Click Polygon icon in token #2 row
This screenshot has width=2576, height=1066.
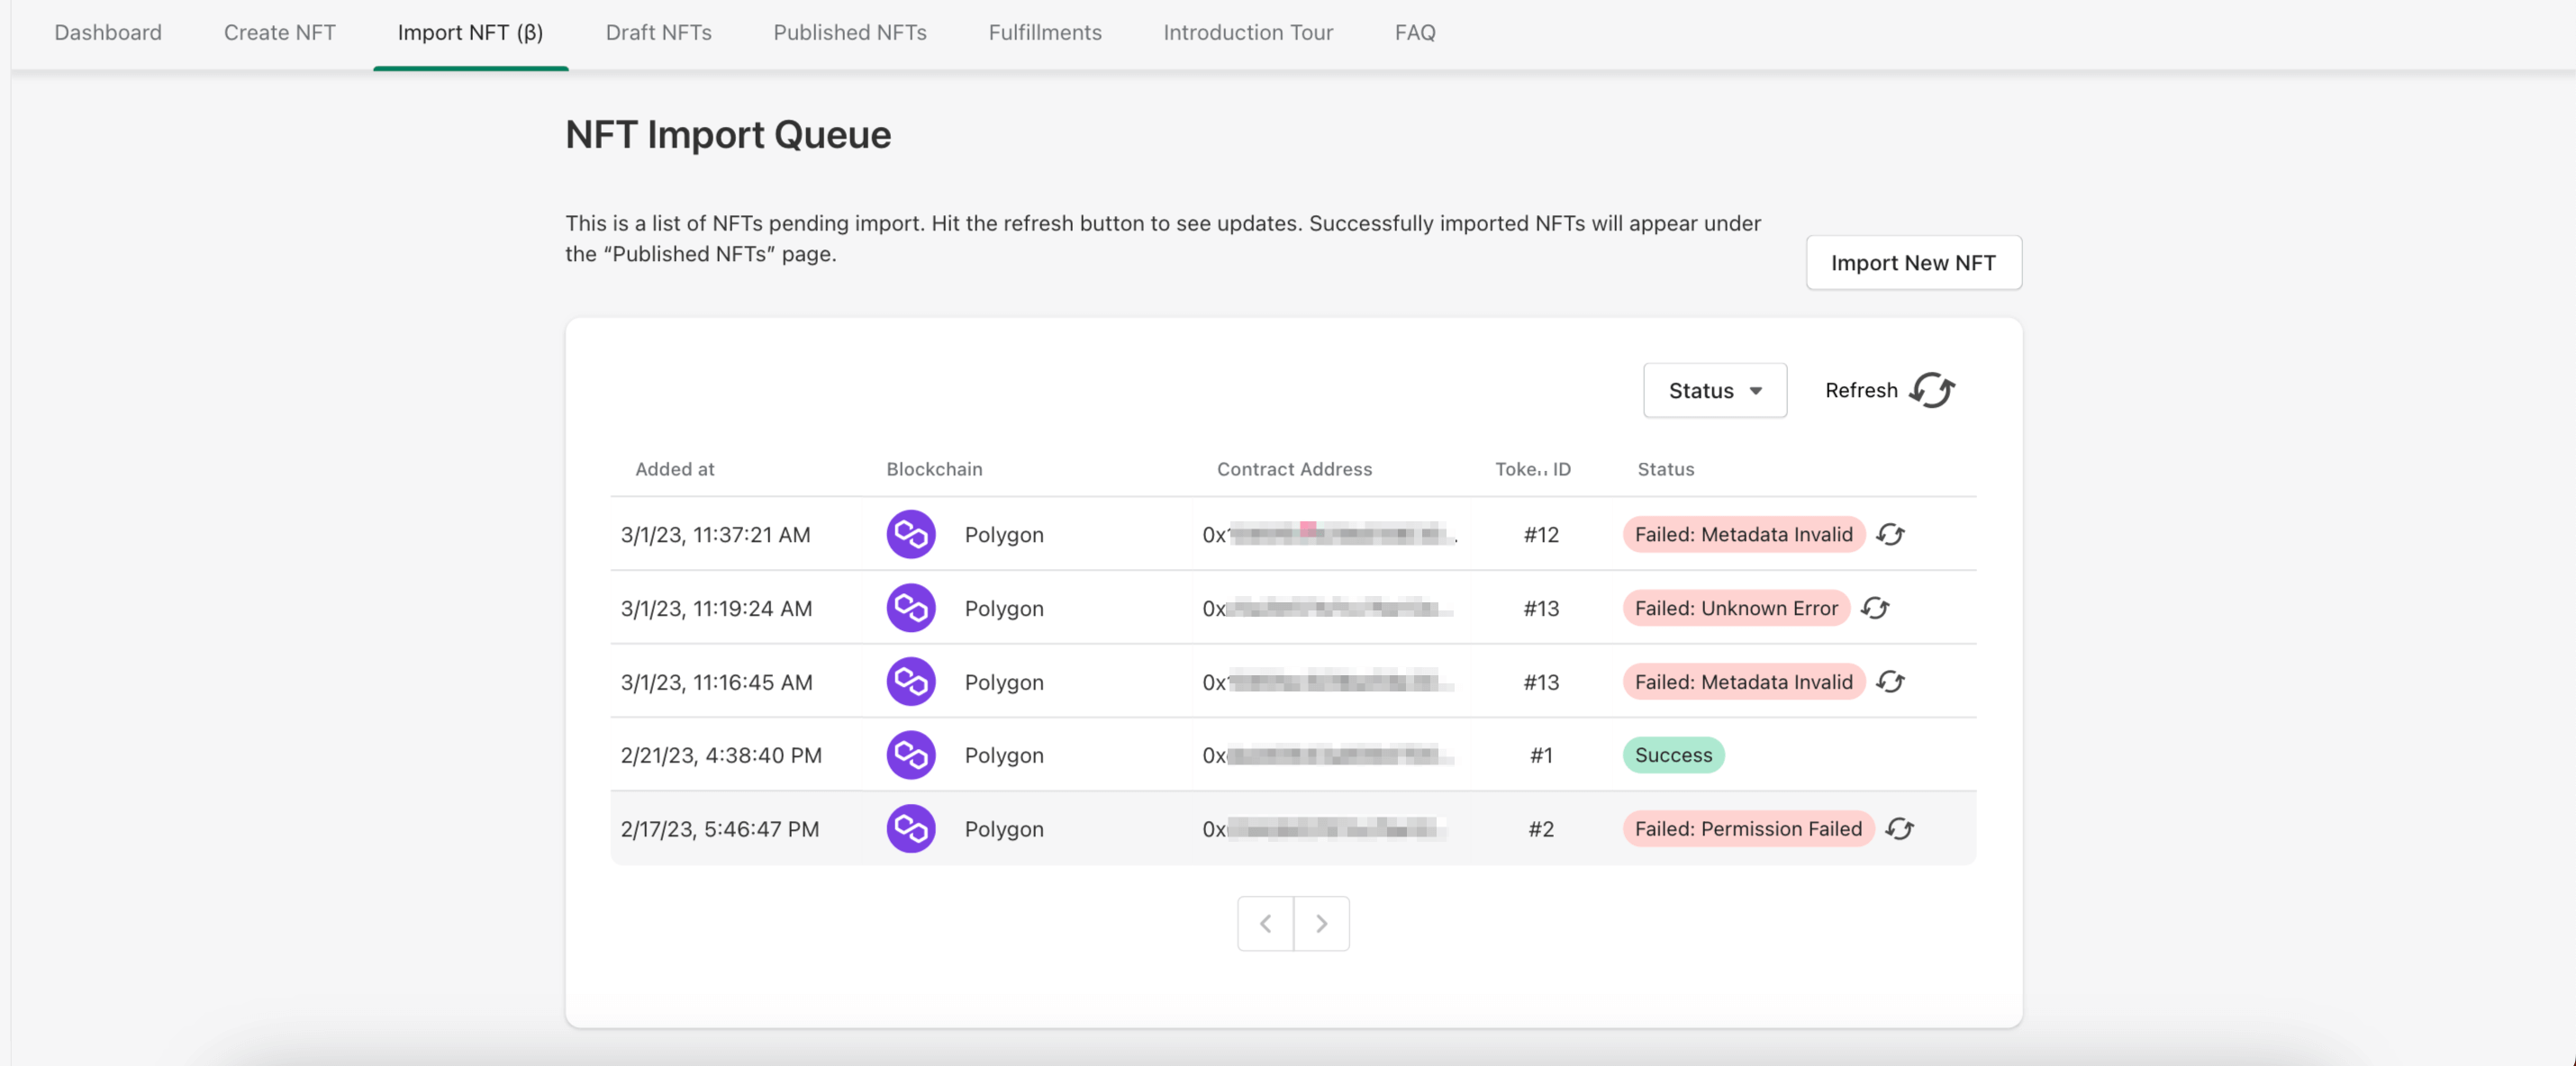[x=910, y=829]
